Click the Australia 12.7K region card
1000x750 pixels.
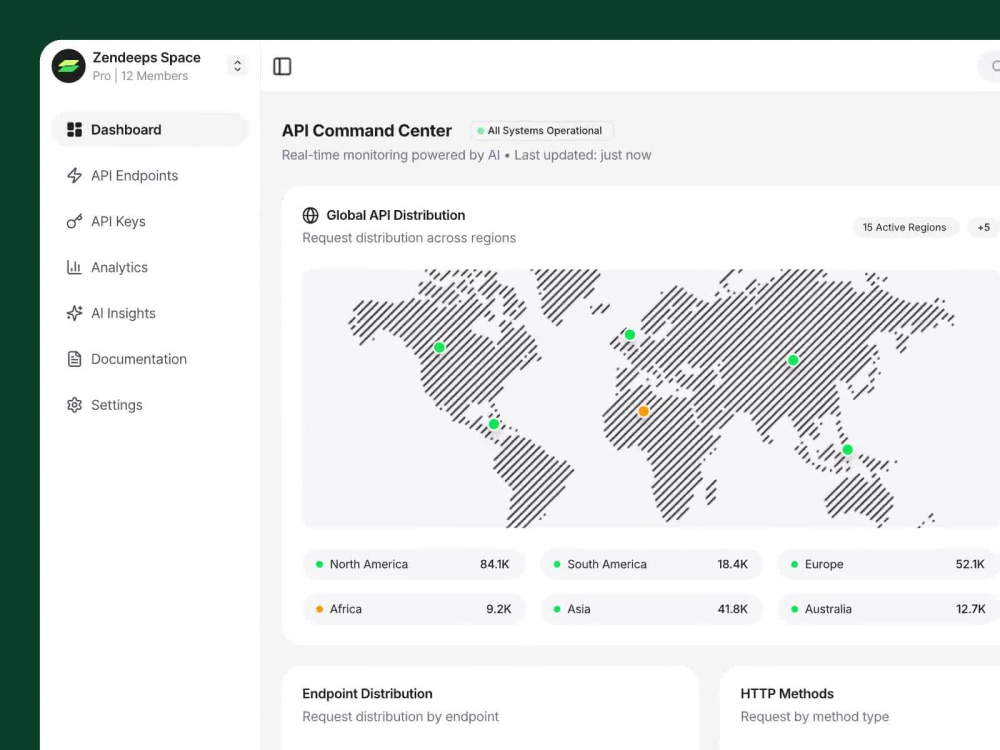click(889, 609)
